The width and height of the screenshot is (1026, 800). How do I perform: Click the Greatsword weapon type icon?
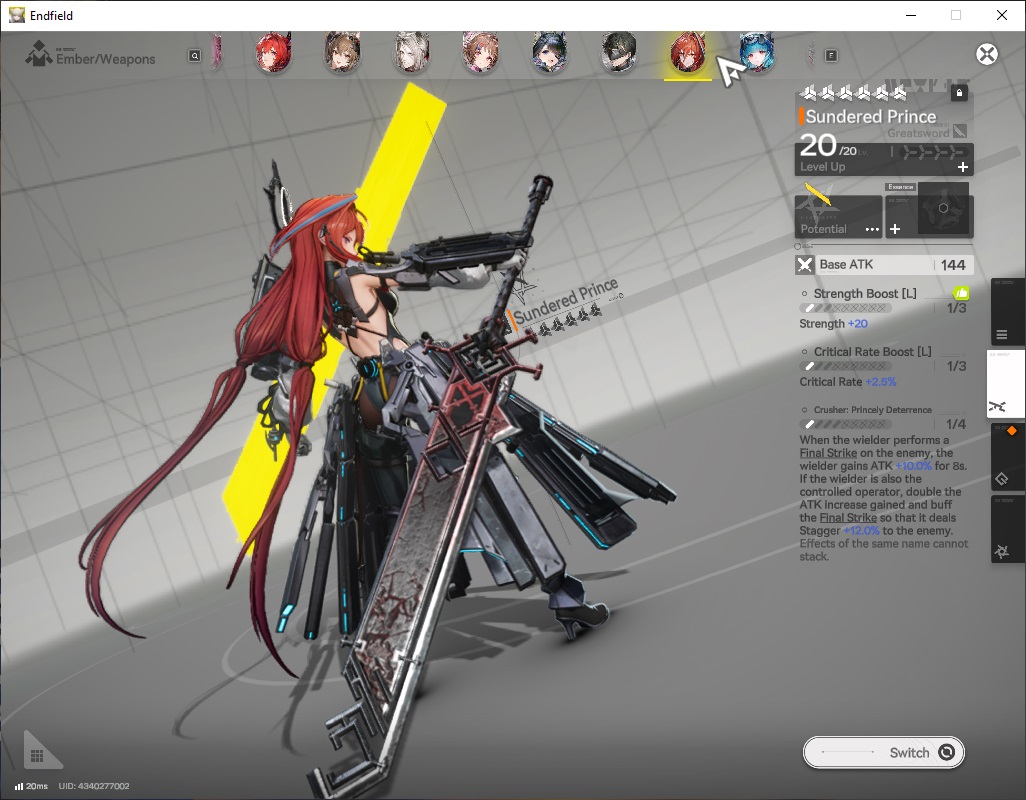pyautogui.click(x=959, y=131)
